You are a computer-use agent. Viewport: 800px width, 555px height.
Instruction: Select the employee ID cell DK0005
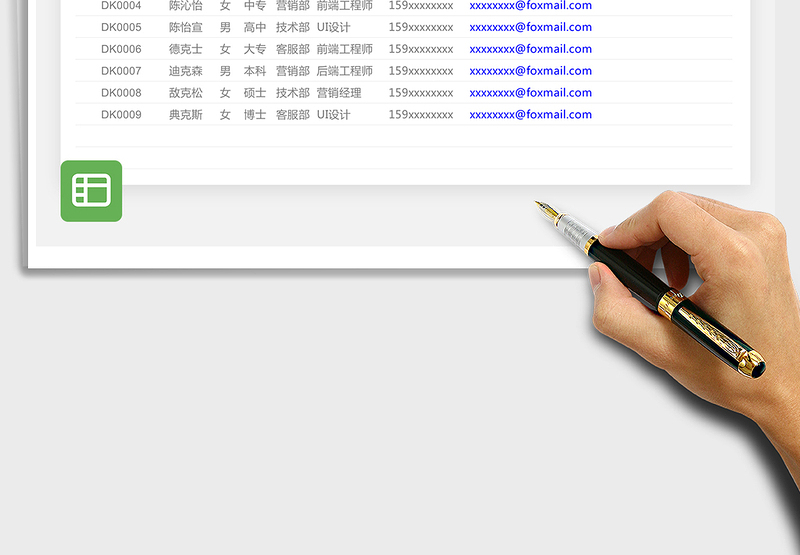(x=121, y=27)
